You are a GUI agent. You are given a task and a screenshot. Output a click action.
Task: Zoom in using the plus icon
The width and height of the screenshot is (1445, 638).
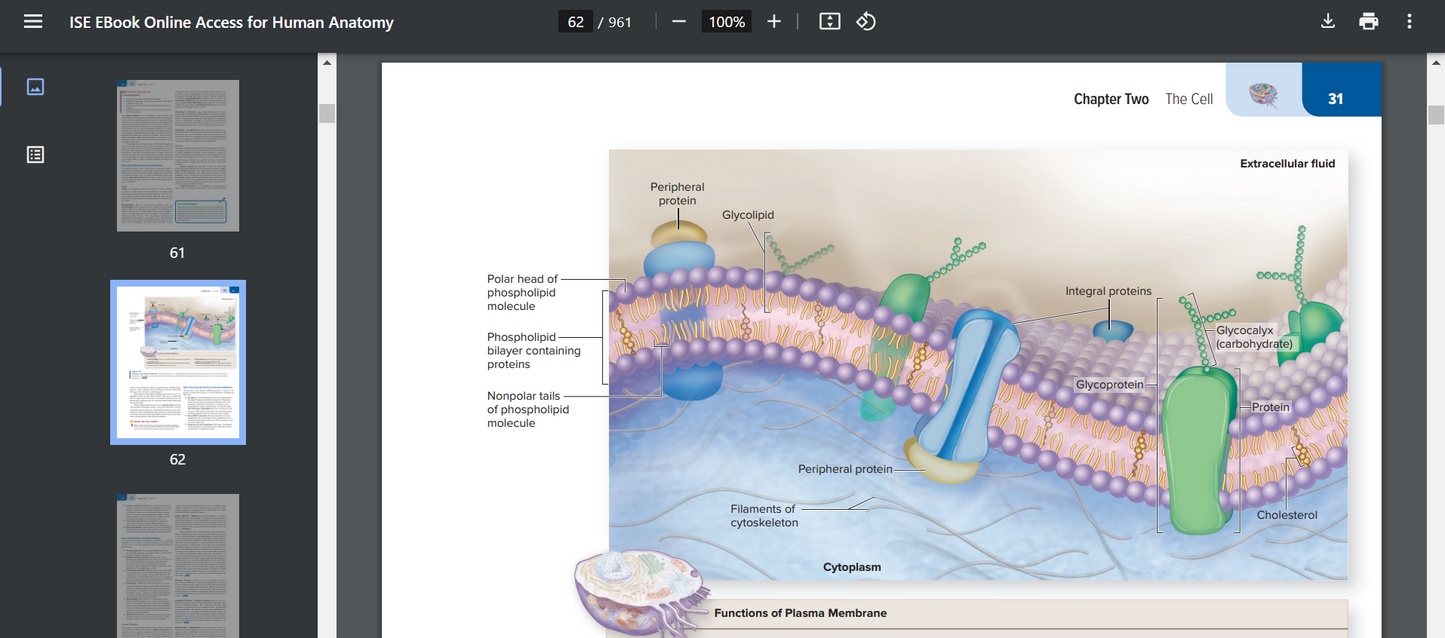pos(773,20)
